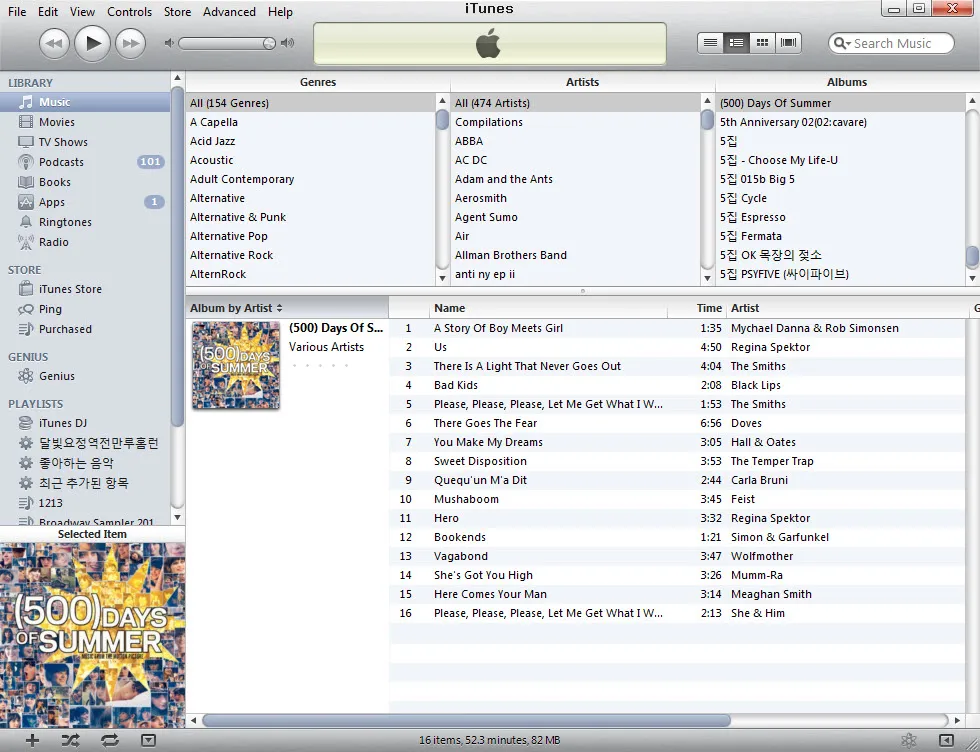The image size is (980, 752).
Task: Open the Genius sidebar atom icon
Action: [908, 740]
